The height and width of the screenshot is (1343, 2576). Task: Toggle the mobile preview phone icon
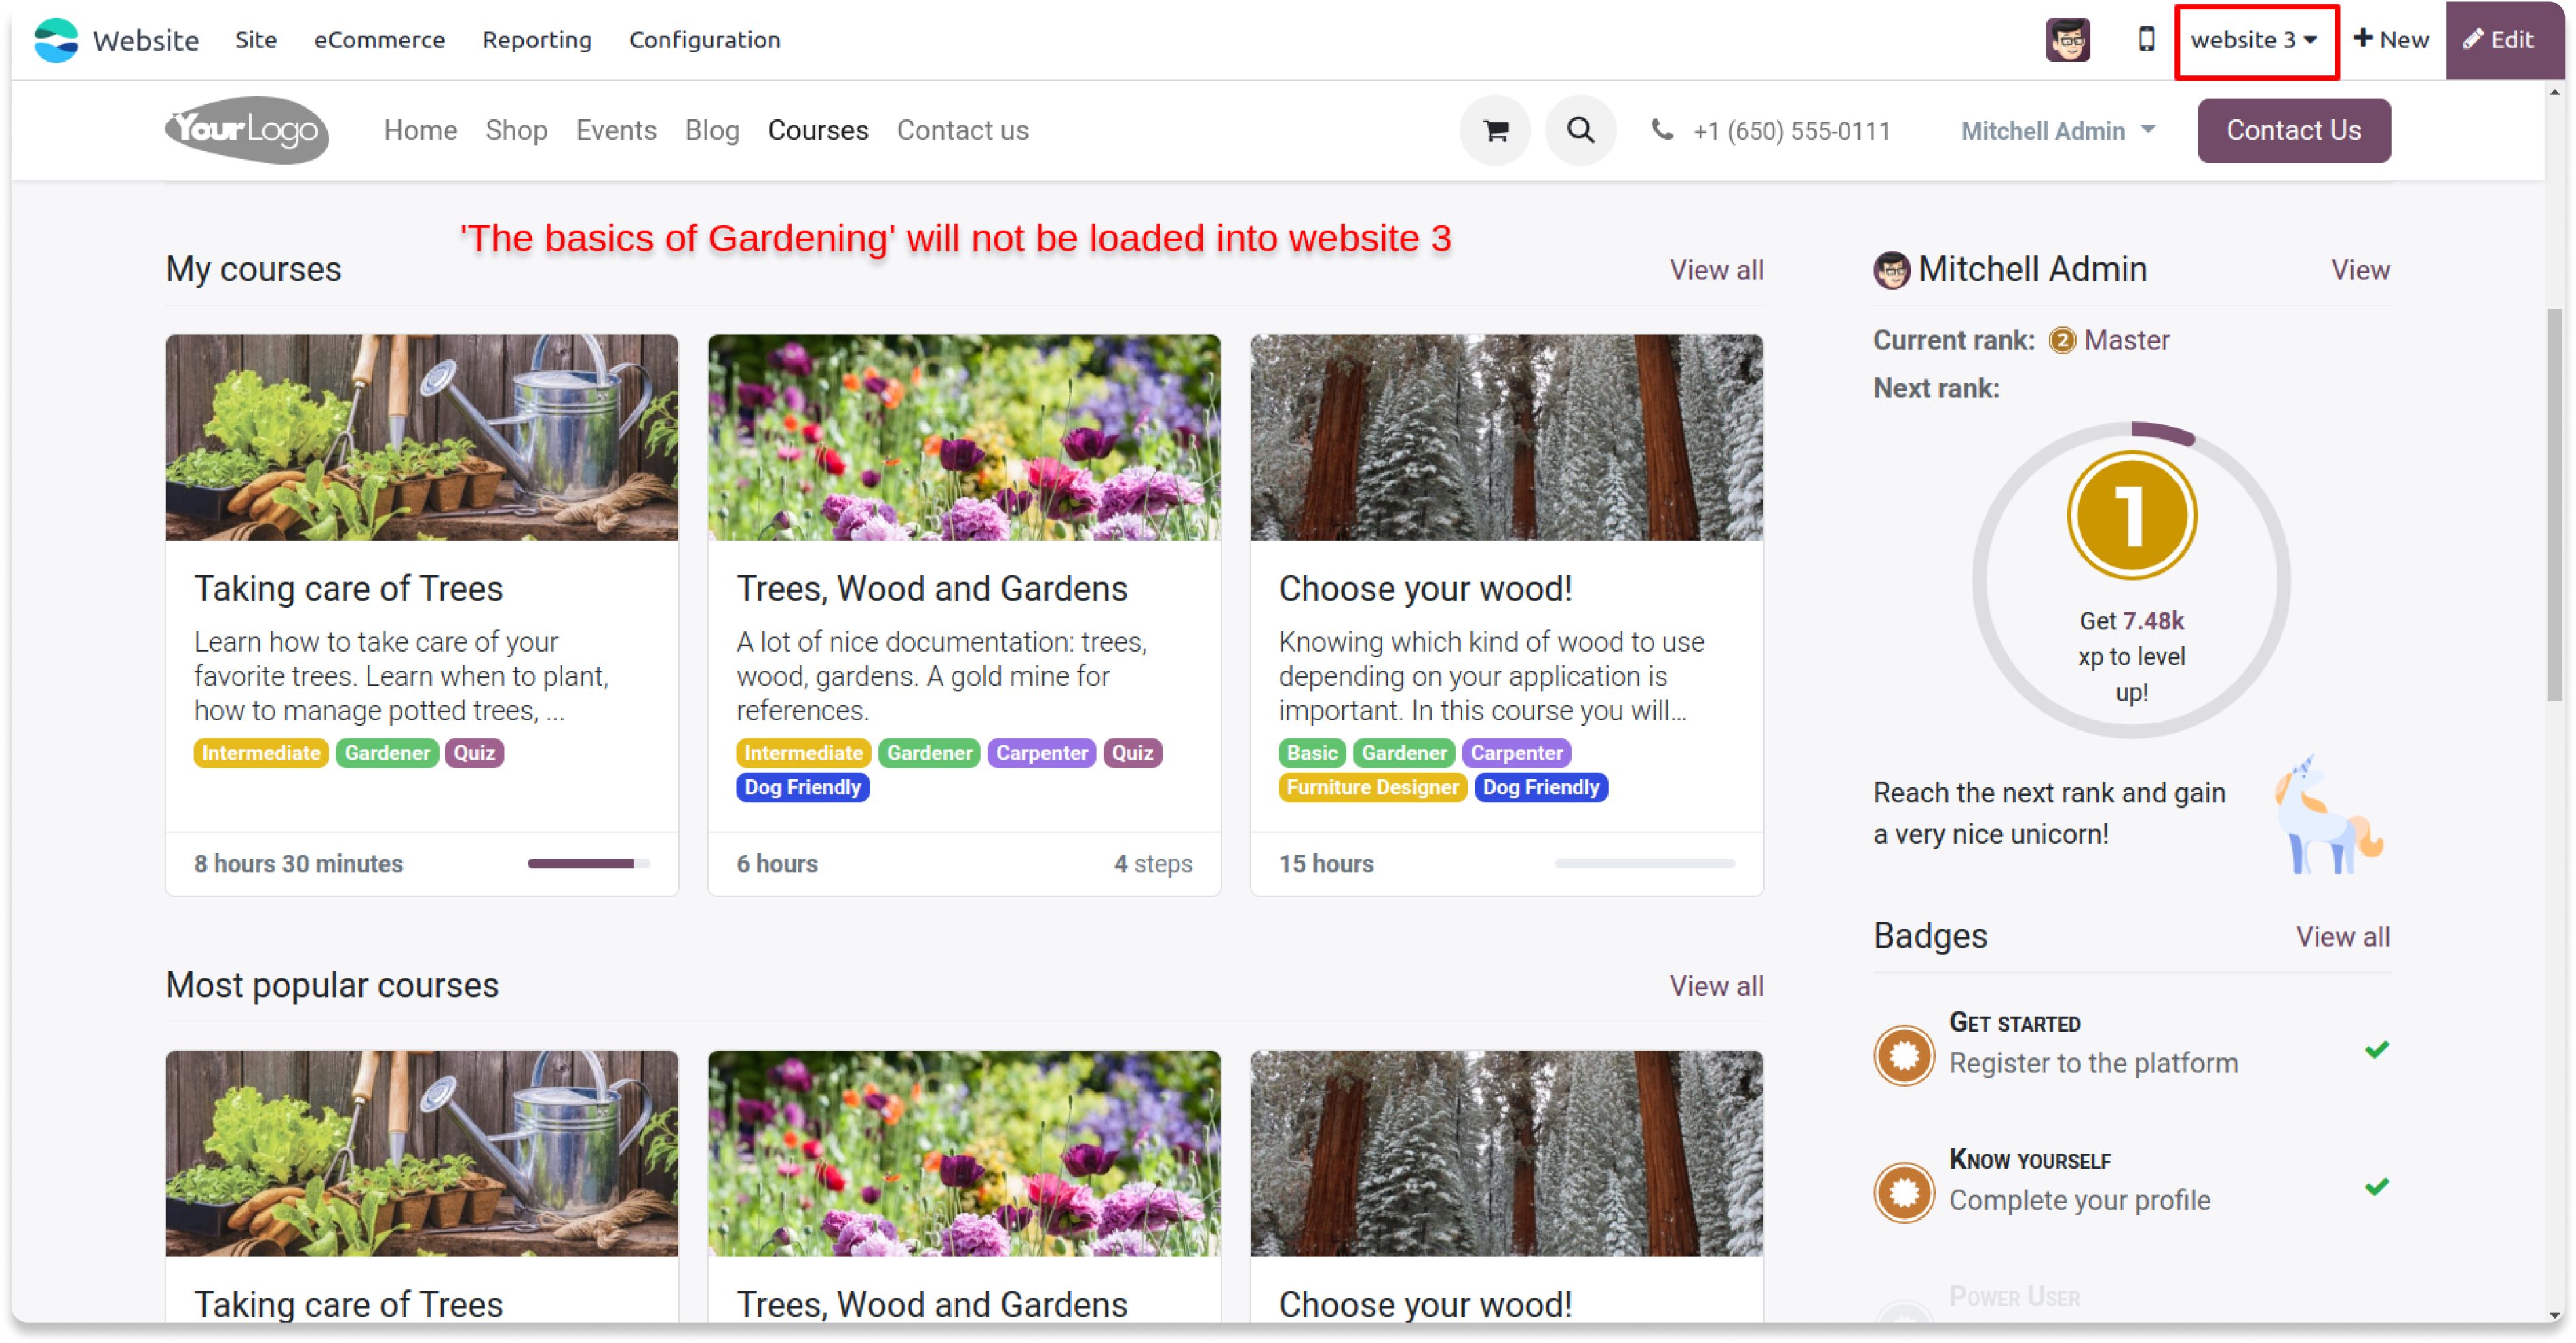pyautogui.click(x=2145, y=40)
